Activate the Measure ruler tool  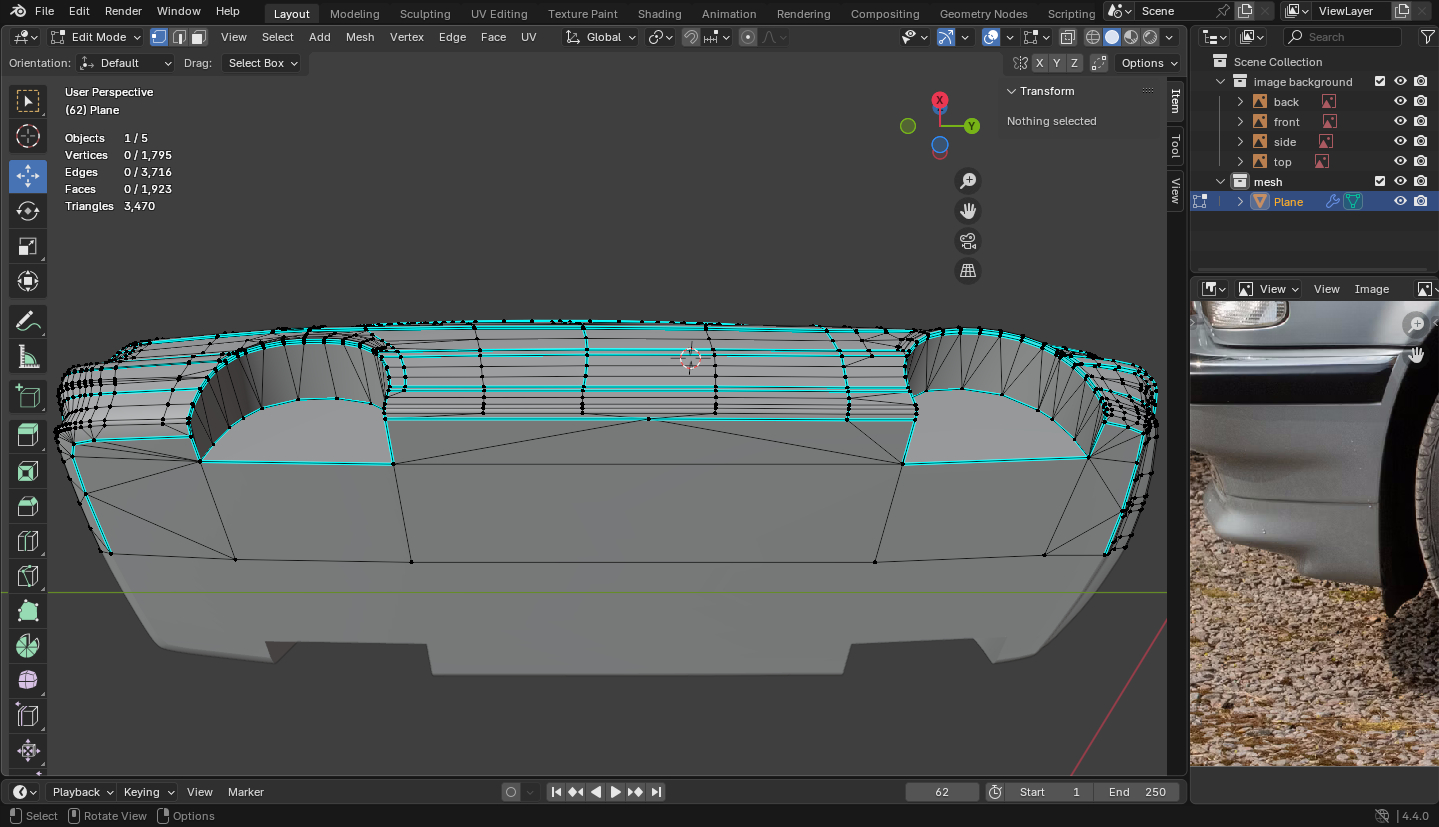click(28, 357)
